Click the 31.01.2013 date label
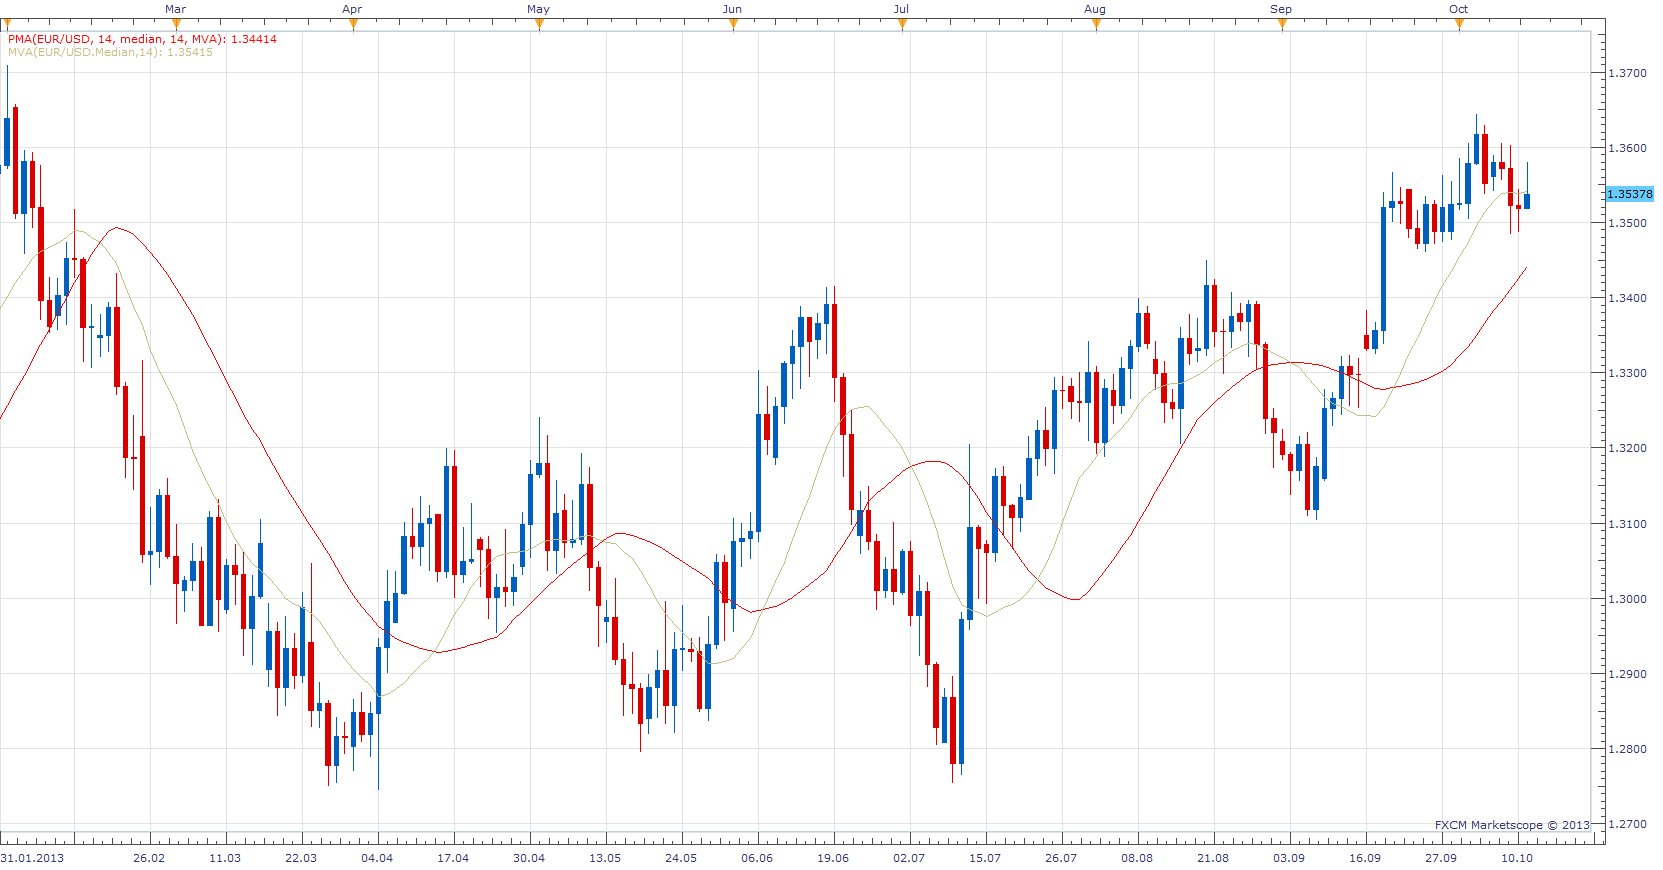Screen dimensions: 1663x870 (x=32, y=858)
